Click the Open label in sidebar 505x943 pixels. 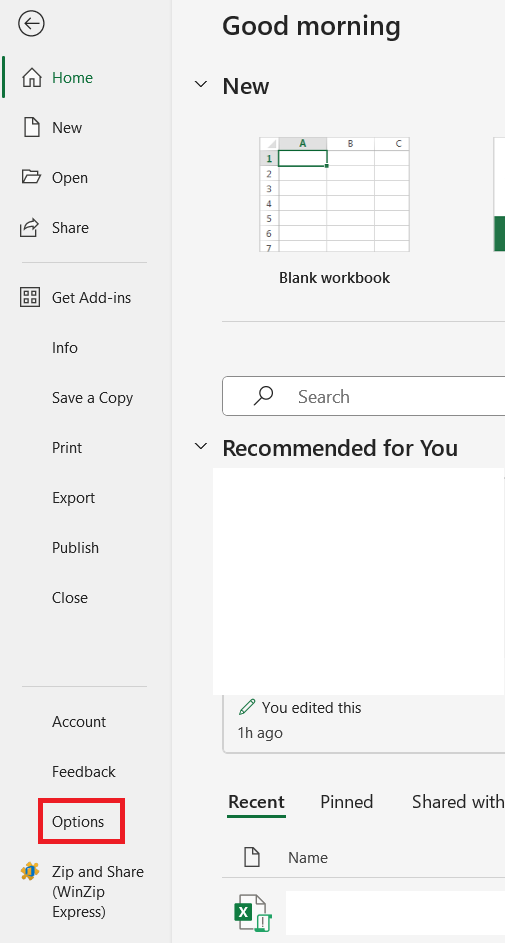click(70, 177)
